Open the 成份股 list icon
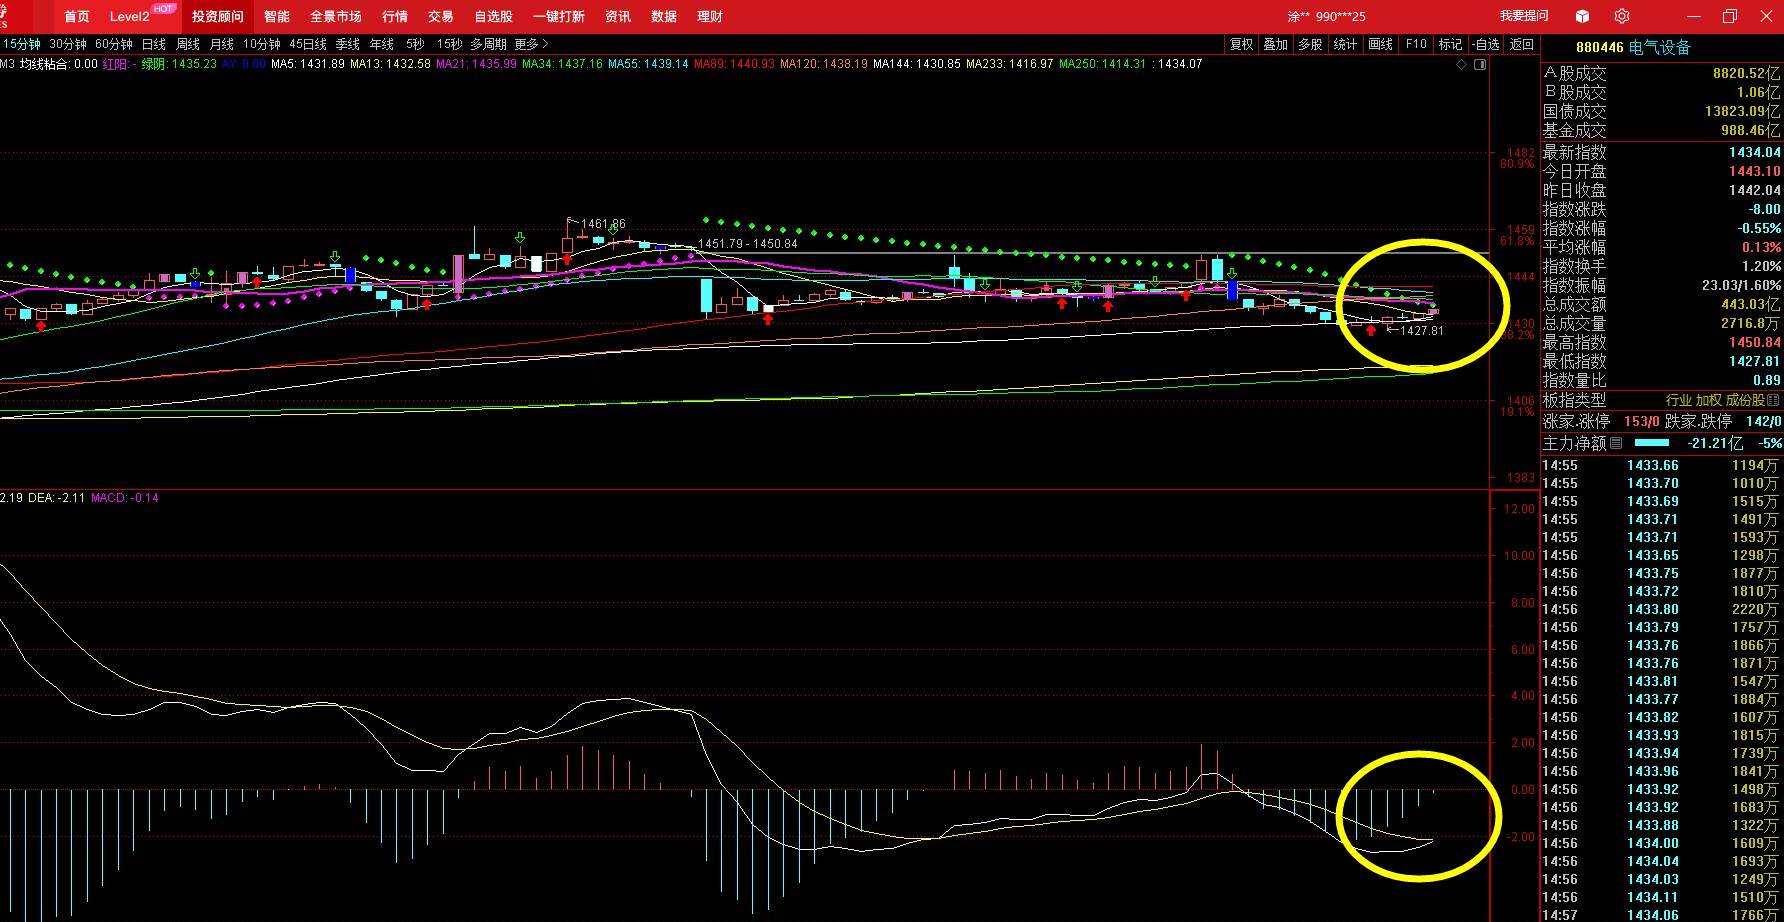This screenshot has height=922, width=1784. (x=1774, y=400)
